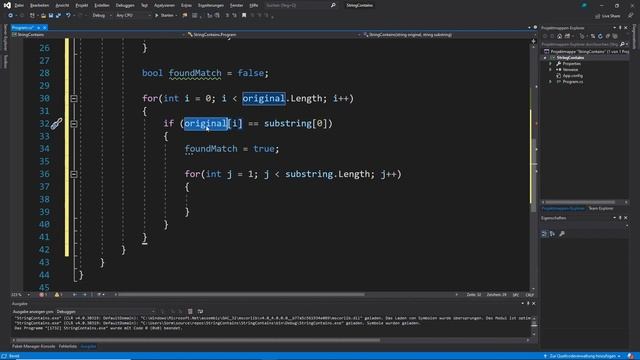Open the Datei menu

pyautogui.click(x=19, y=5)
